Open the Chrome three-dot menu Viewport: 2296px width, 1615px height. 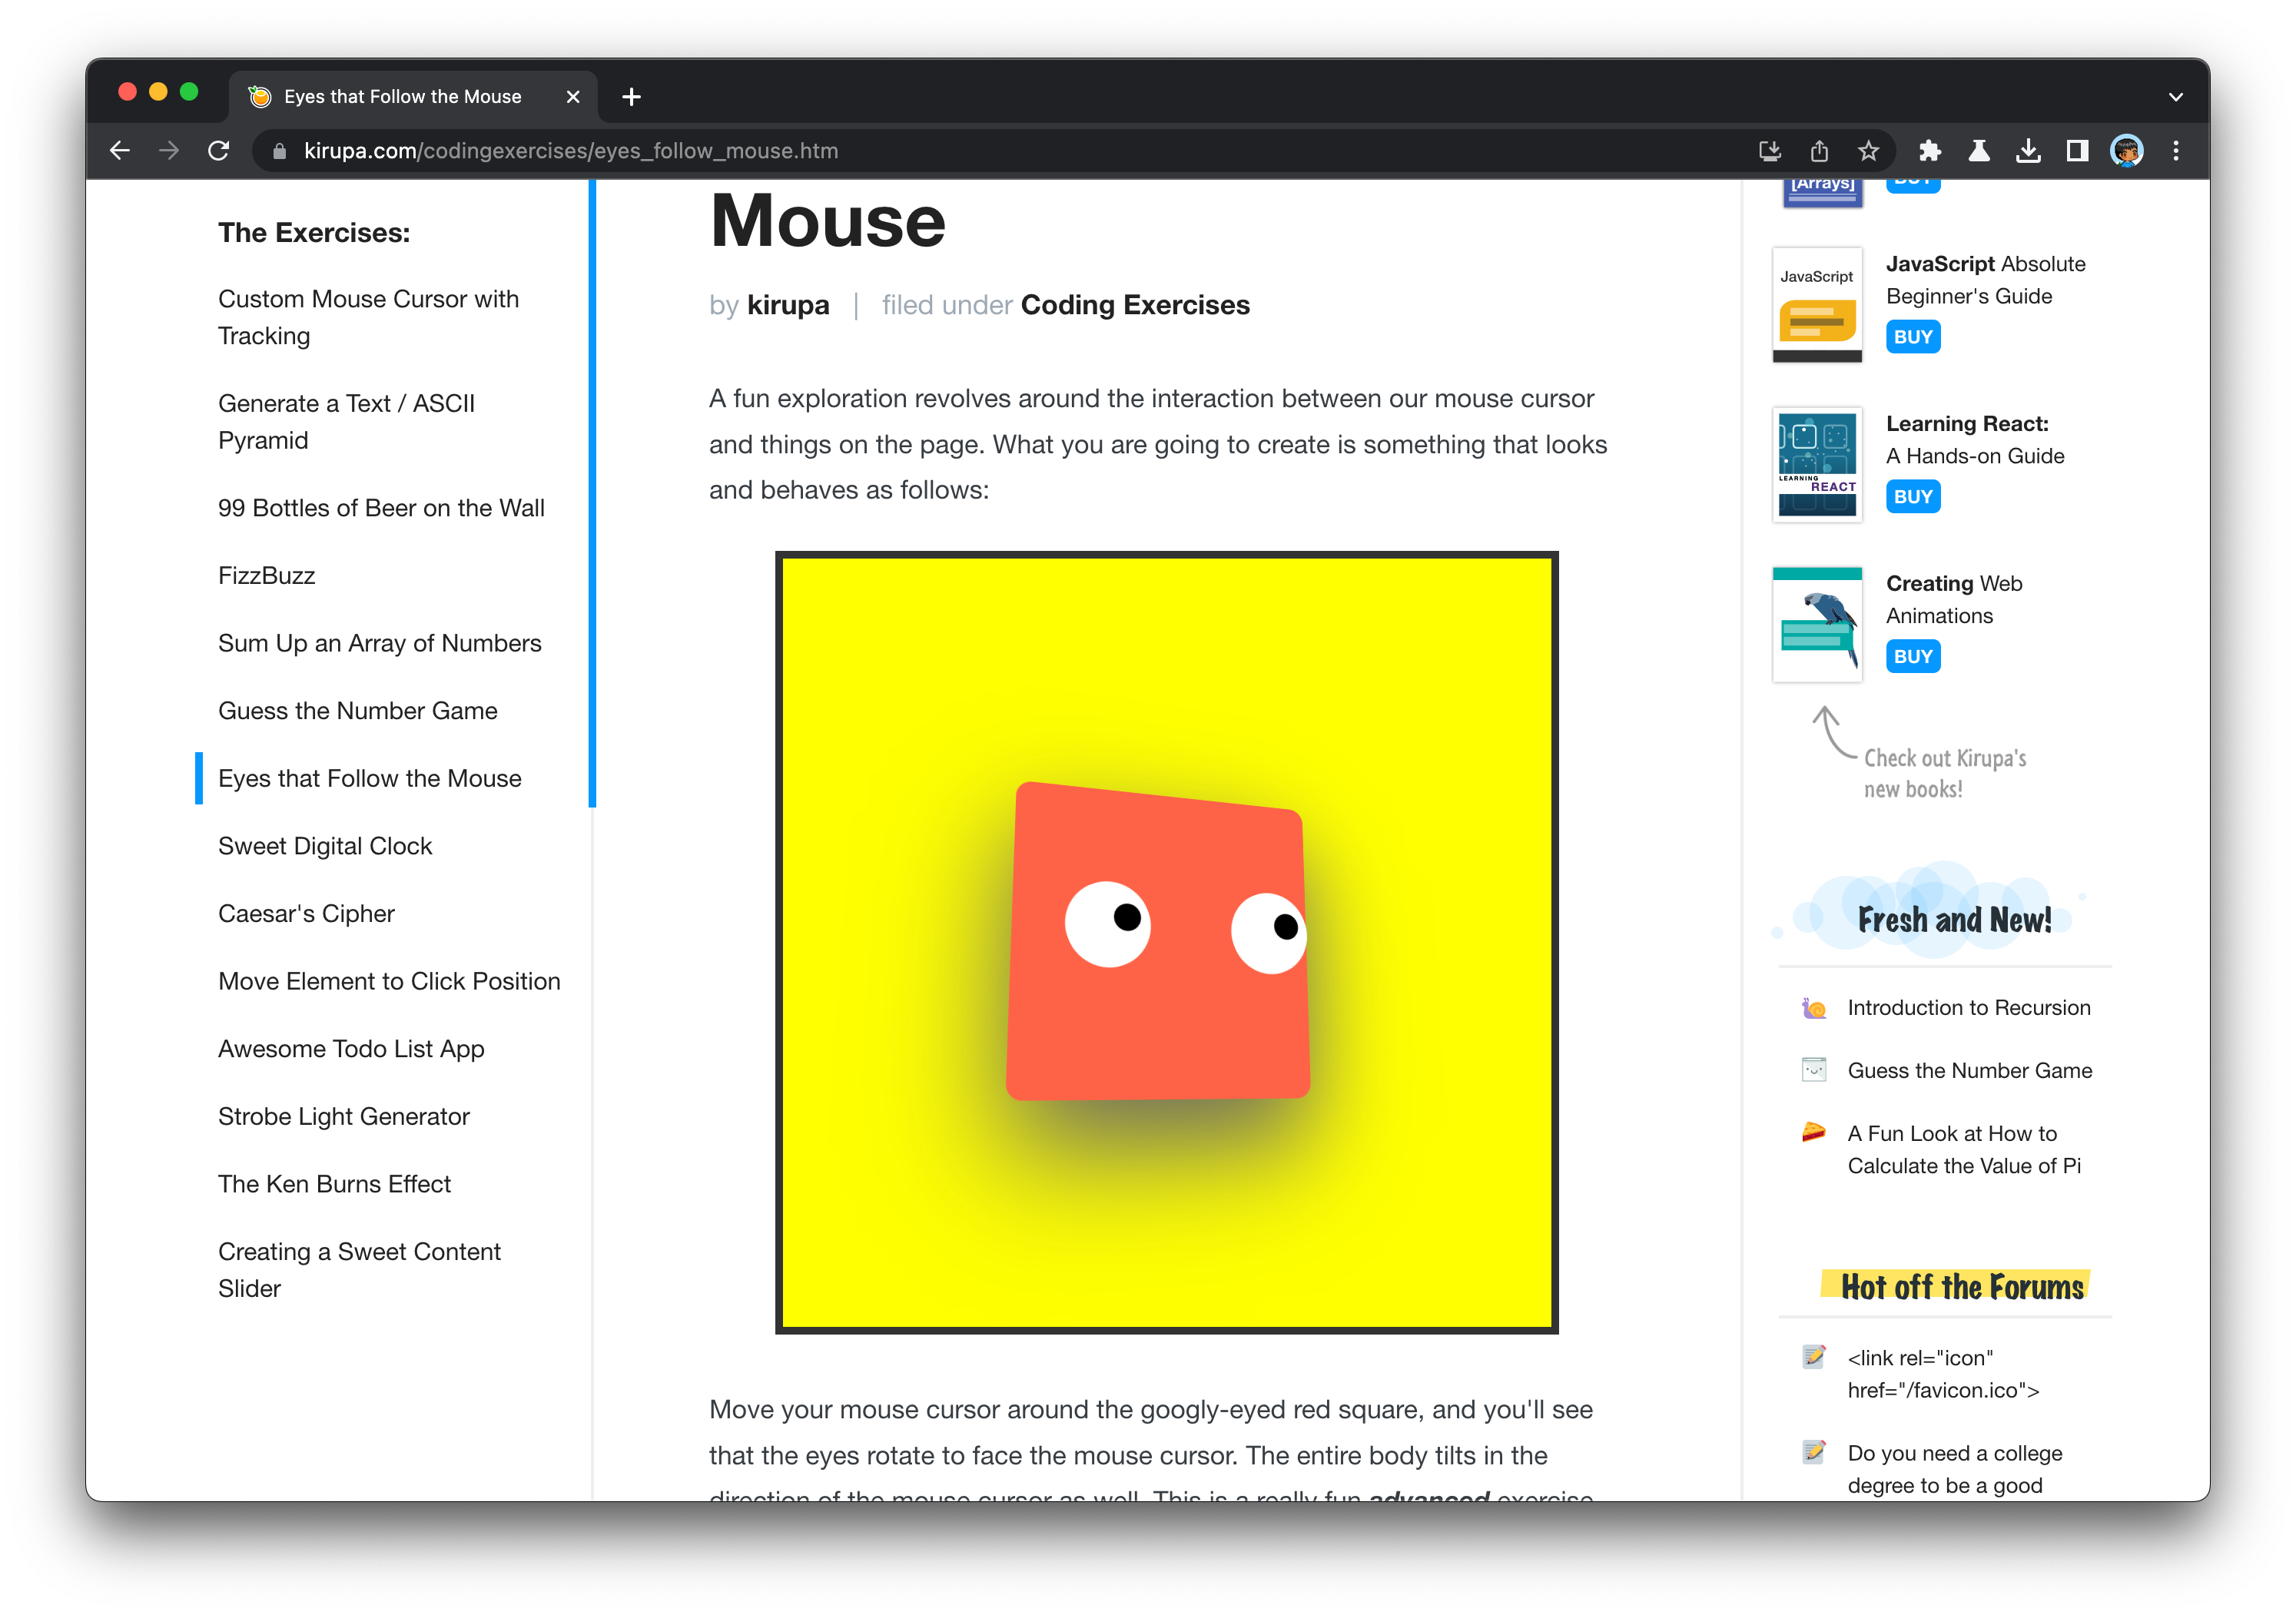pos(2176,151)
